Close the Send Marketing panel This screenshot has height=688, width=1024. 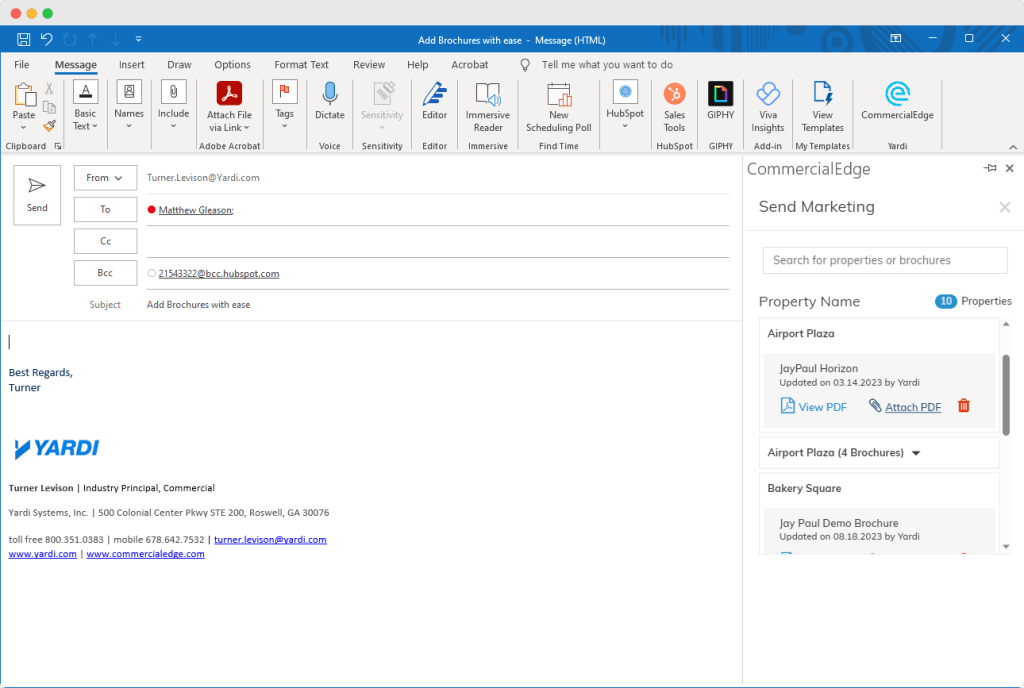point(1004,208)
